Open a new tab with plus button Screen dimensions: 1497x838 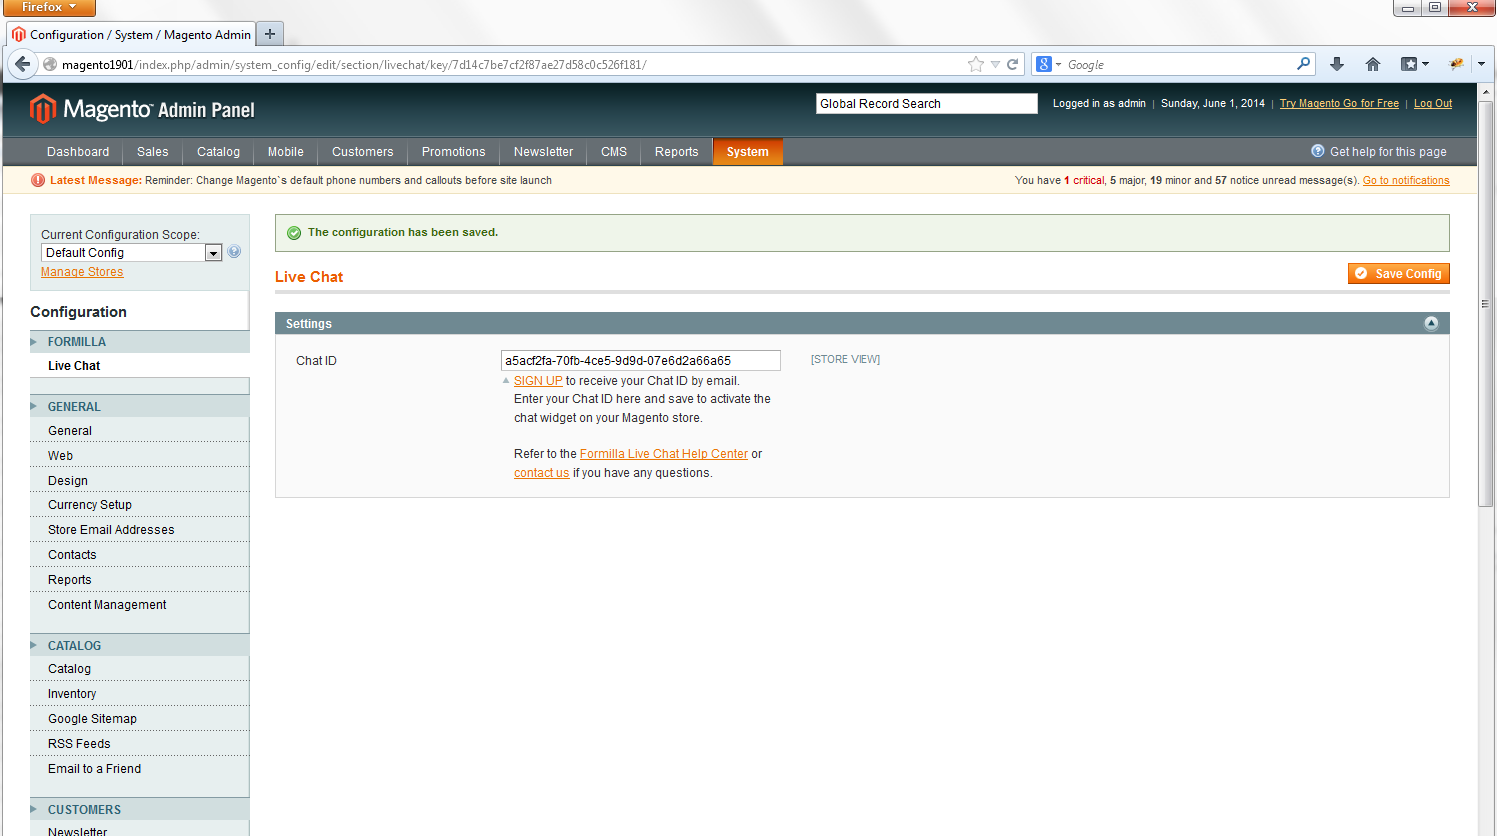click(270, 34)
